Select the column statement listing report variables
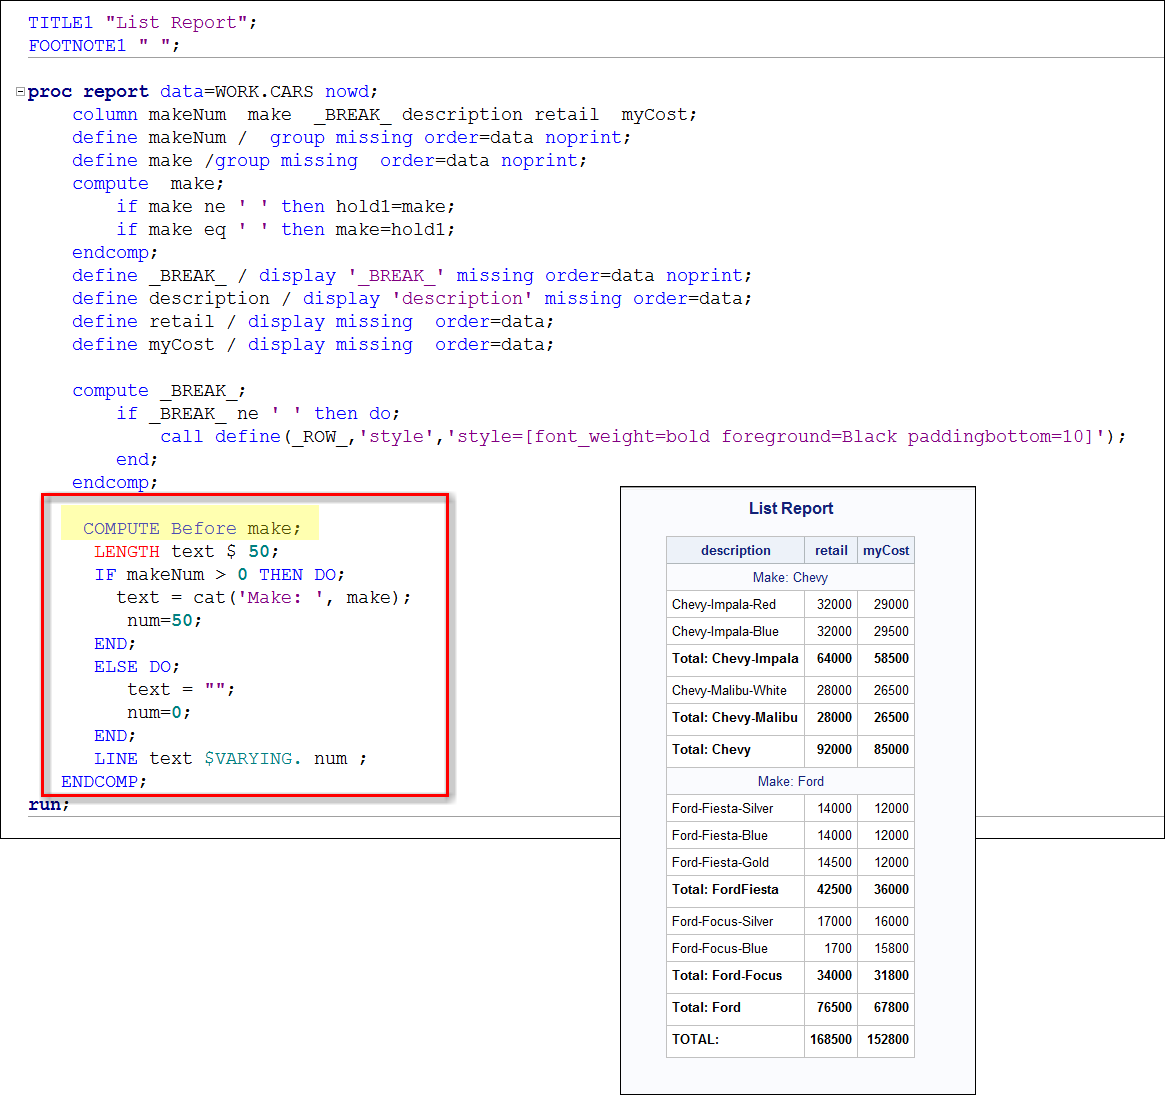This screenshot has width=1165, height=1095. 380,114
